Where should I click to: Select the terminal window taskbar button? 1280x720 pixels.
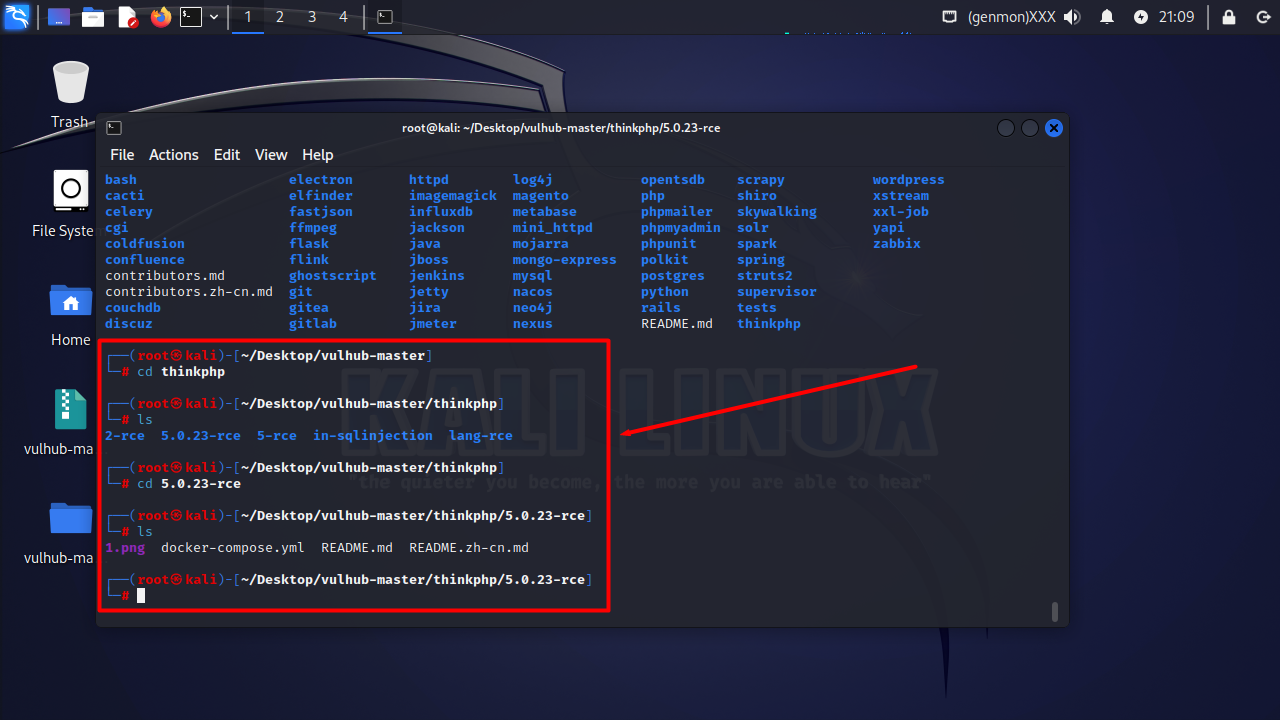[x=384, y=17]
